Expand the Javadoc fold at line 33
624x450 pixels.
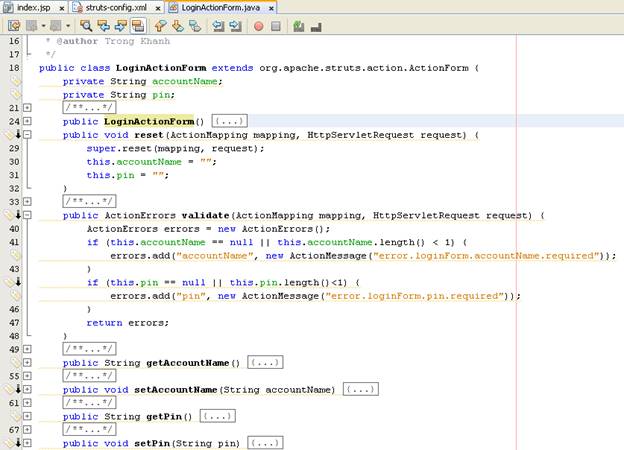coord(27,201)
